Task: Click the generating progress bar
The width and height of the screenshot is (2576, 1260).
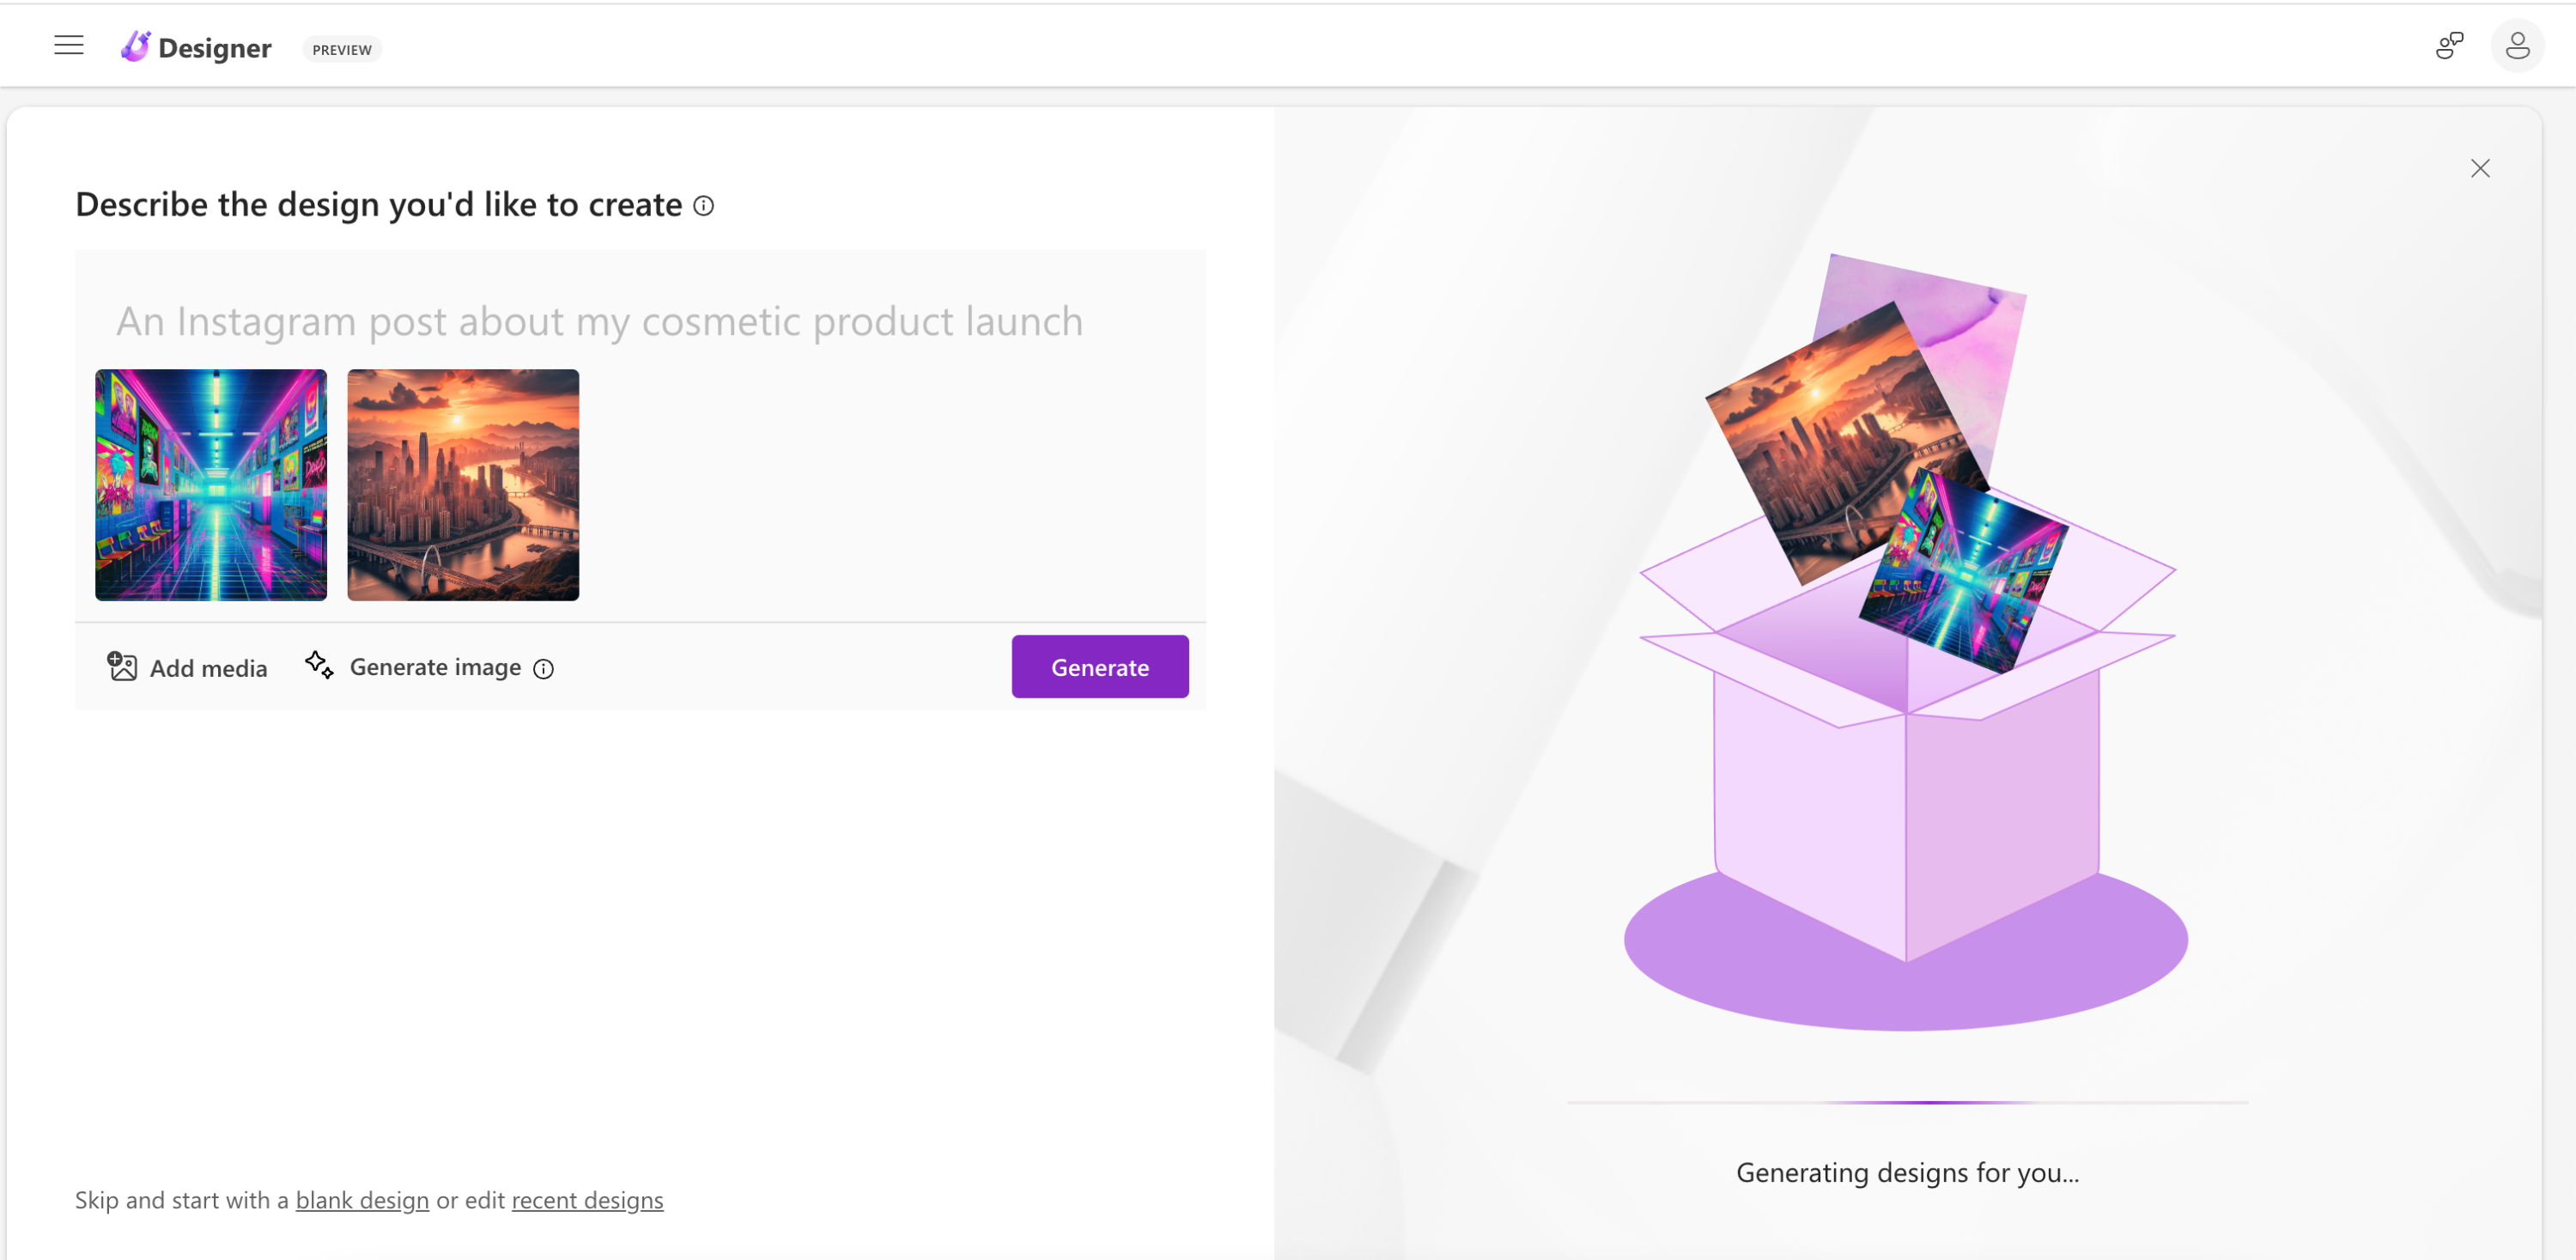Action: [1907, 1102]
